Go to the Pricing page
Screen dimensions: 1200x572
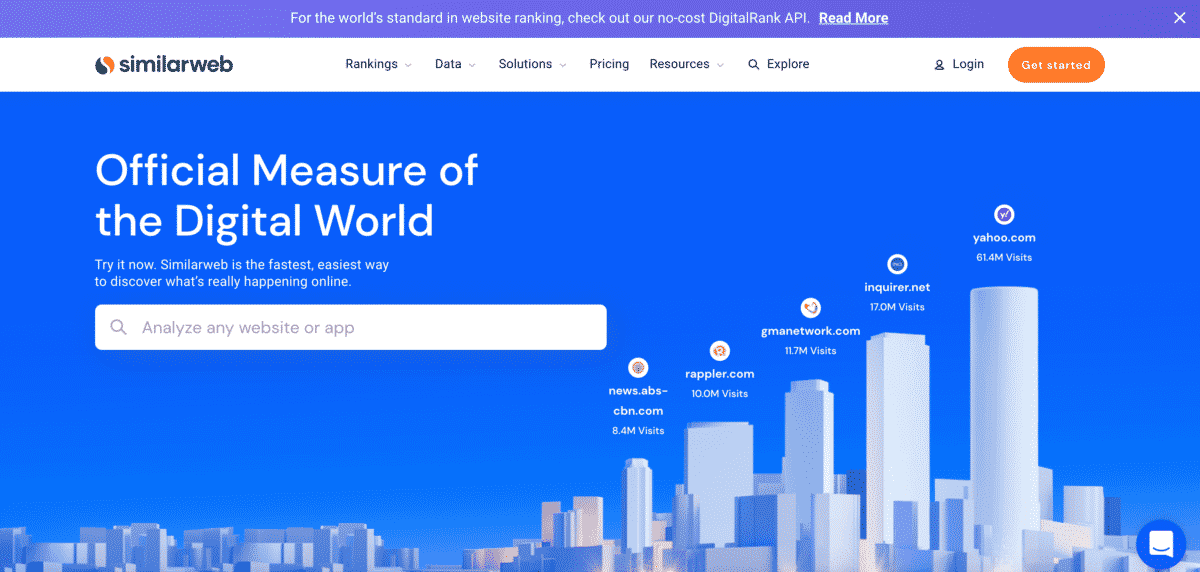[609, 64]
